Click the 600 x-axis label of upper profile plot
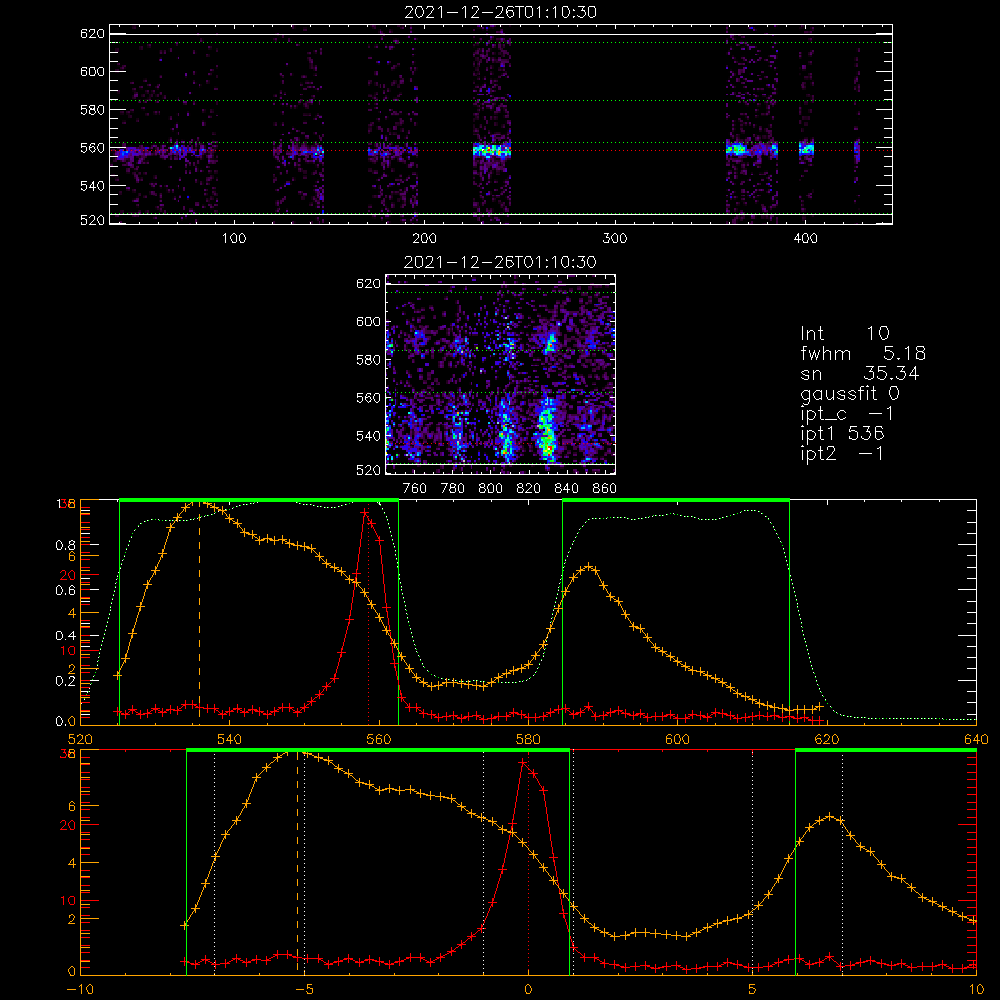Image resolution: width=1000 pixels, height=1000 pixels. tap(677, 740)
